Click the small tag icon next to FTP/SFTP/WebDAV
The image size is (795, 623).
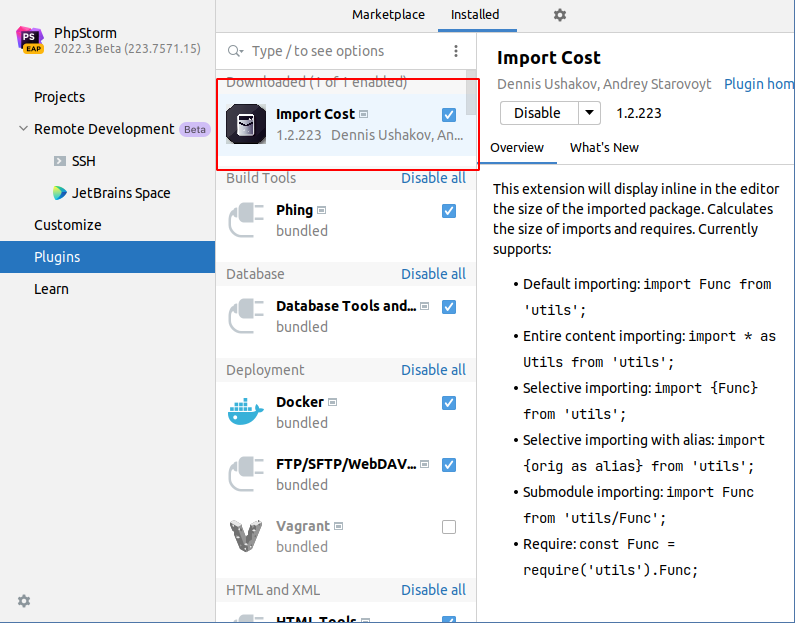pyautogui.click(x=425, y=464)
